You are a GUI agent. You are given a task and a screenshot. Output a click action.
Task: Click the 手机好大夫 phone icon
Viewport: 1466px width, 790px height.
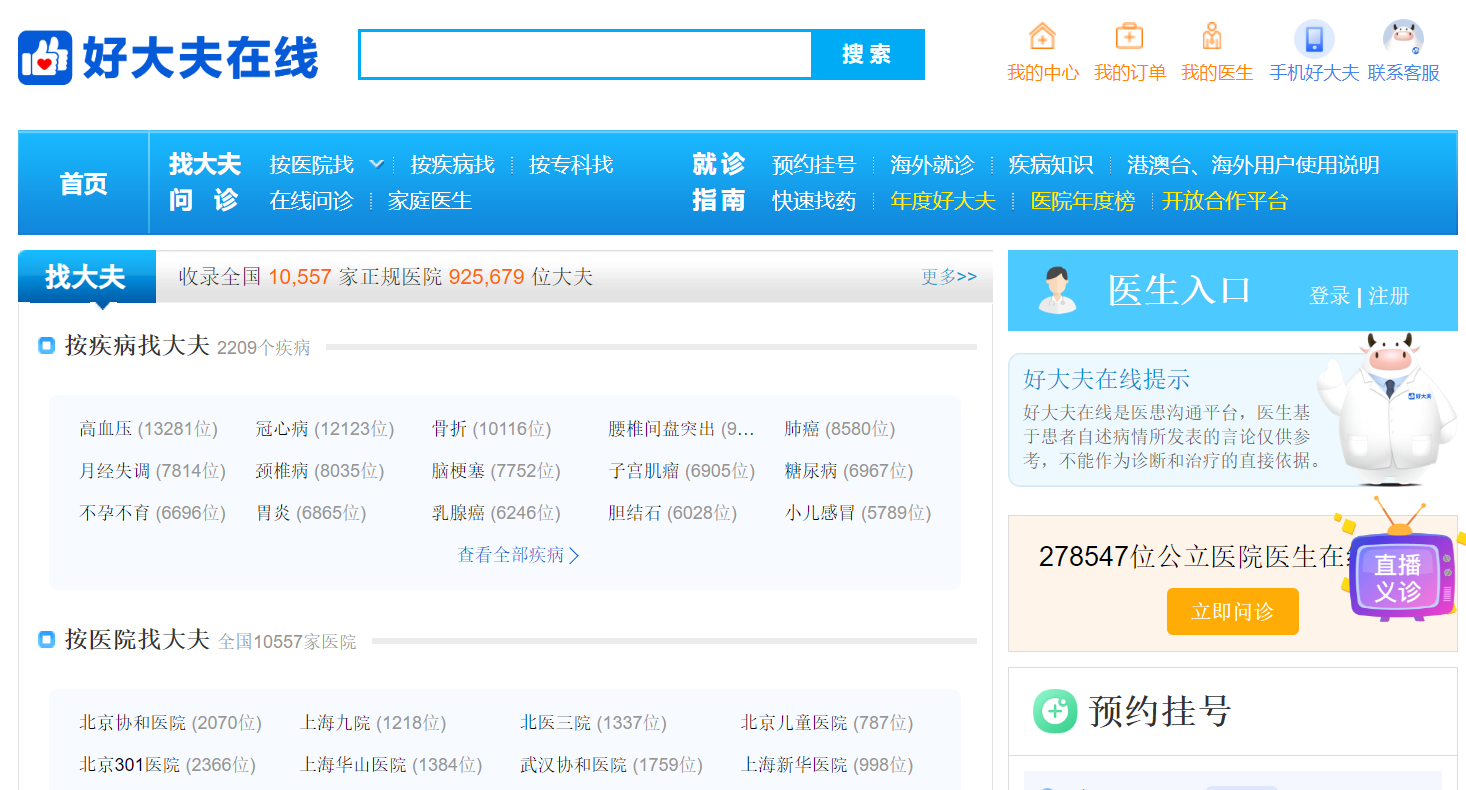(1314, 39)
